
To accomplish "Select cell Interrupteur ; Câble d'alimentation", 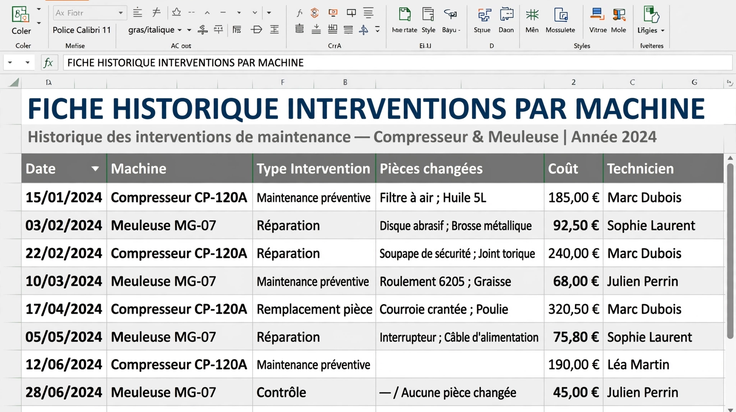I will pyautogui.click(x=460, y=337).
